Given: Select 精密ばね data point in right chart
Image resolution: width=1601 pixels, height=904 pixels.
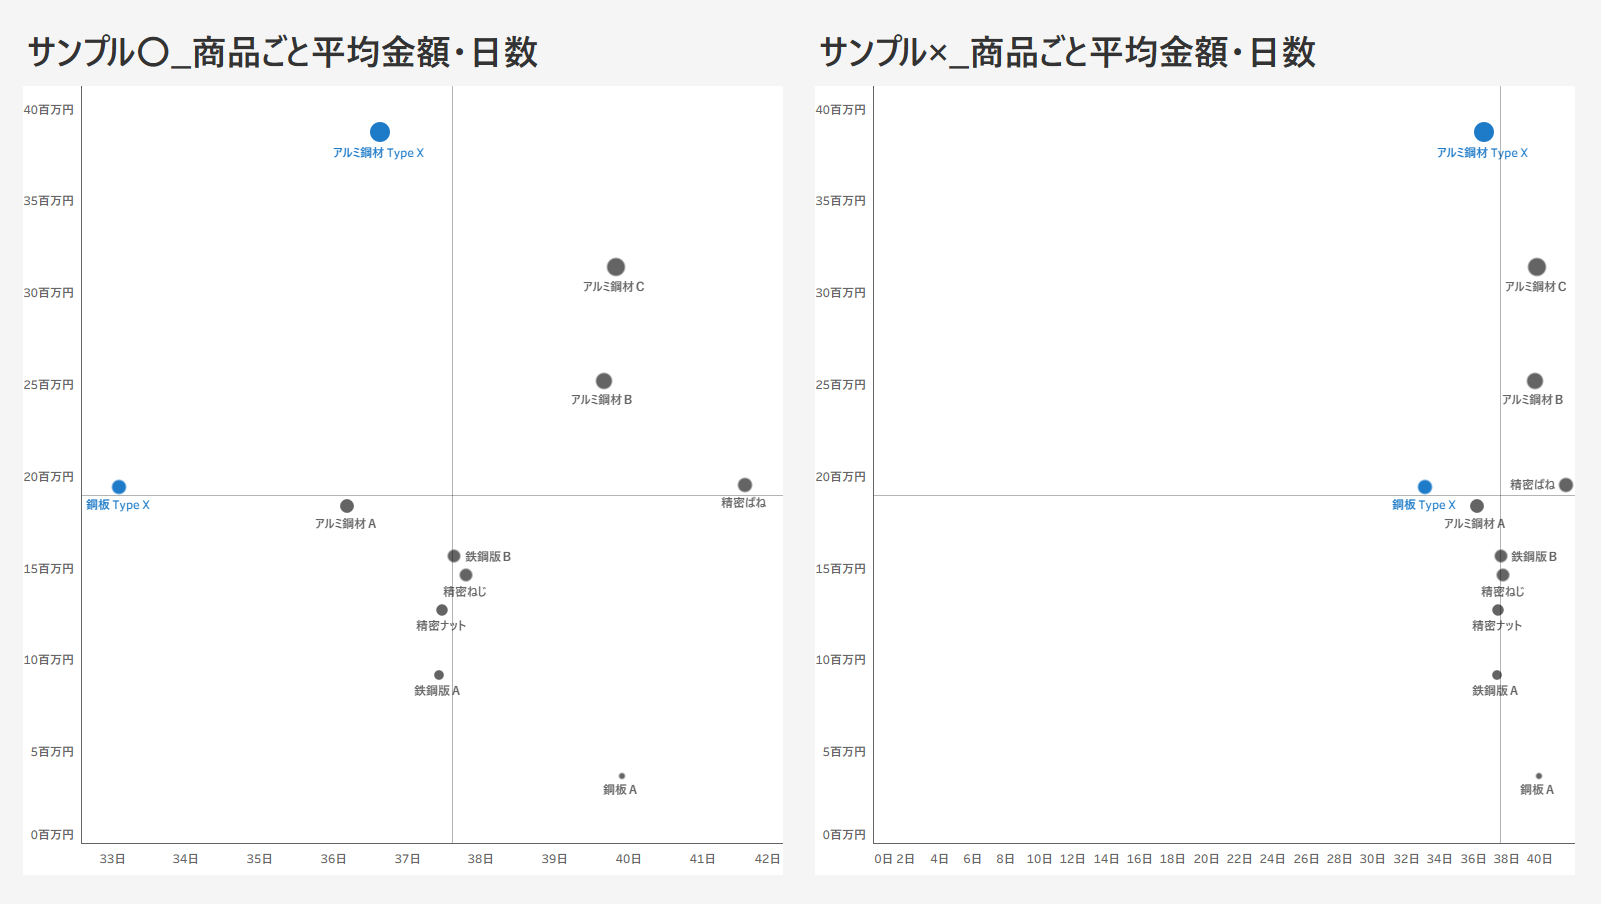Looking at the screenshot, I should pos(1566,485).
